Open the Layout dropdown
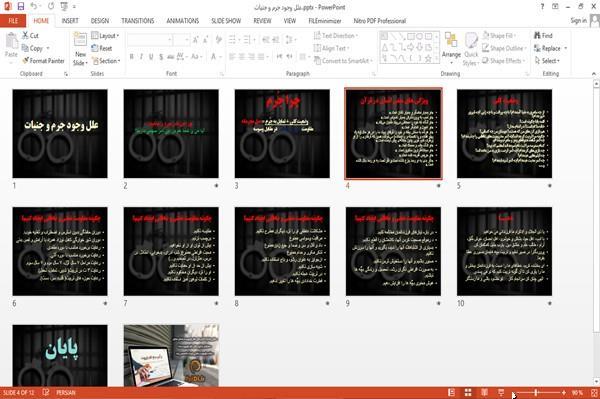This screenshot has height=399, width=600. (x=105, y=36)
